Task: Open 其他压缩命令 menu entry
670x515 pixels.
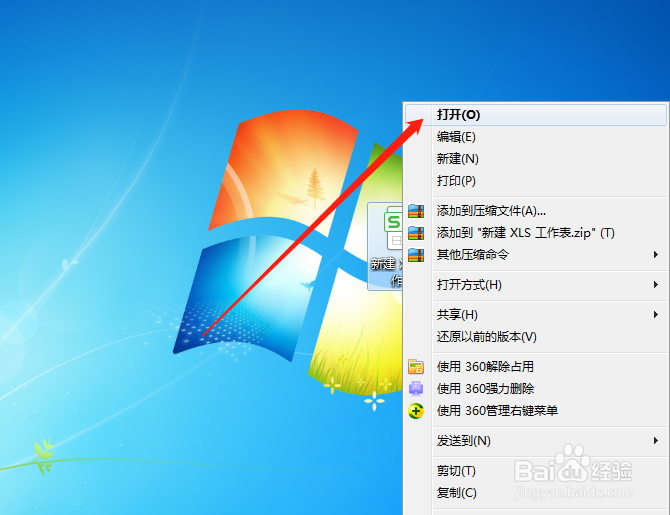Action: click(x=535, y=255)
